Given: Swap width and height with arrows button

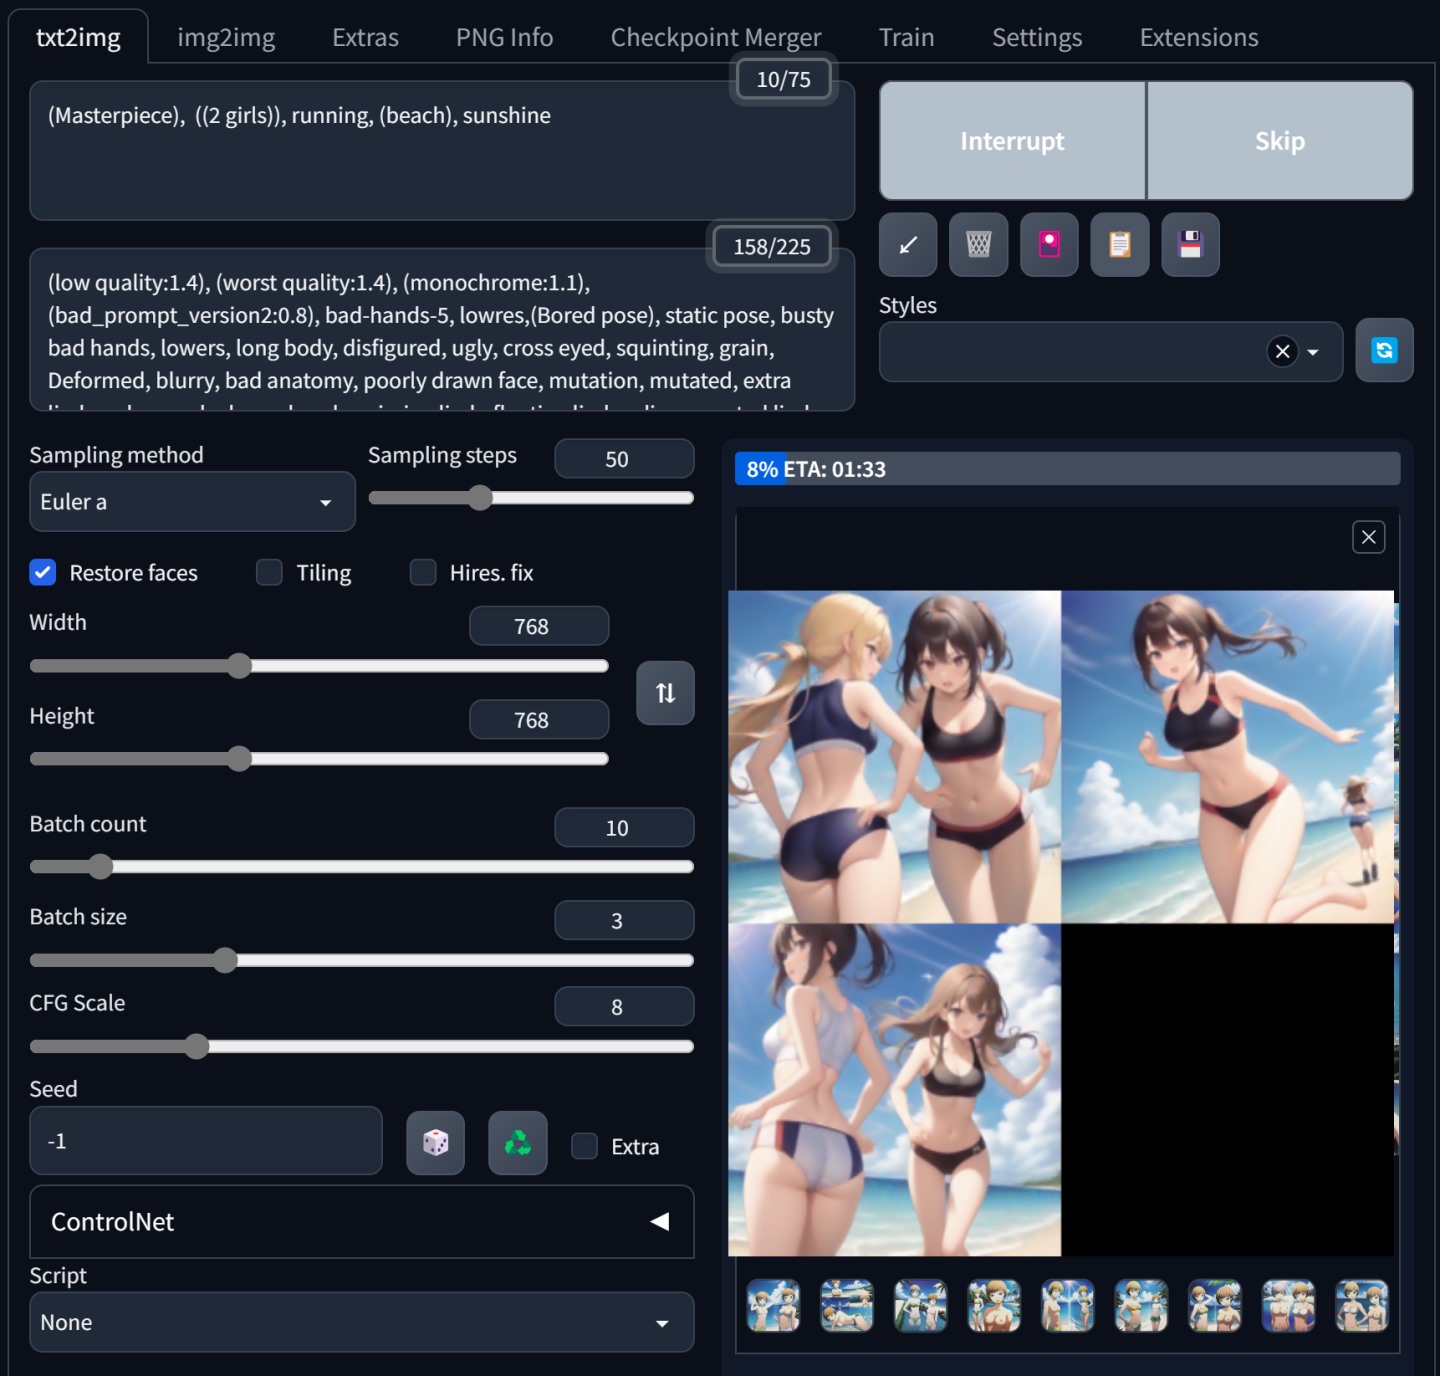Looking at the screenshot, I should pyautogui.click(x=665, y=693).
